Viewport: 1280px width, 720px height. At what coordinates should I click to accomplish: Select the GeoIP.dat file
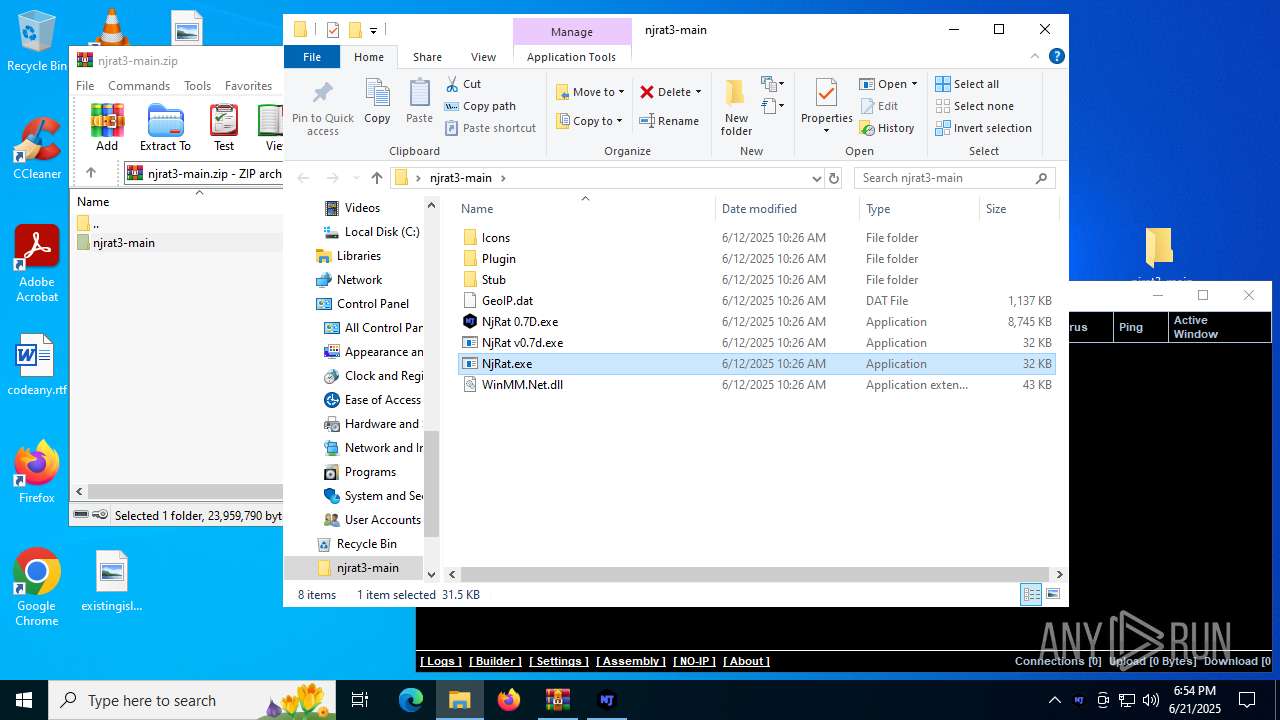756,301
